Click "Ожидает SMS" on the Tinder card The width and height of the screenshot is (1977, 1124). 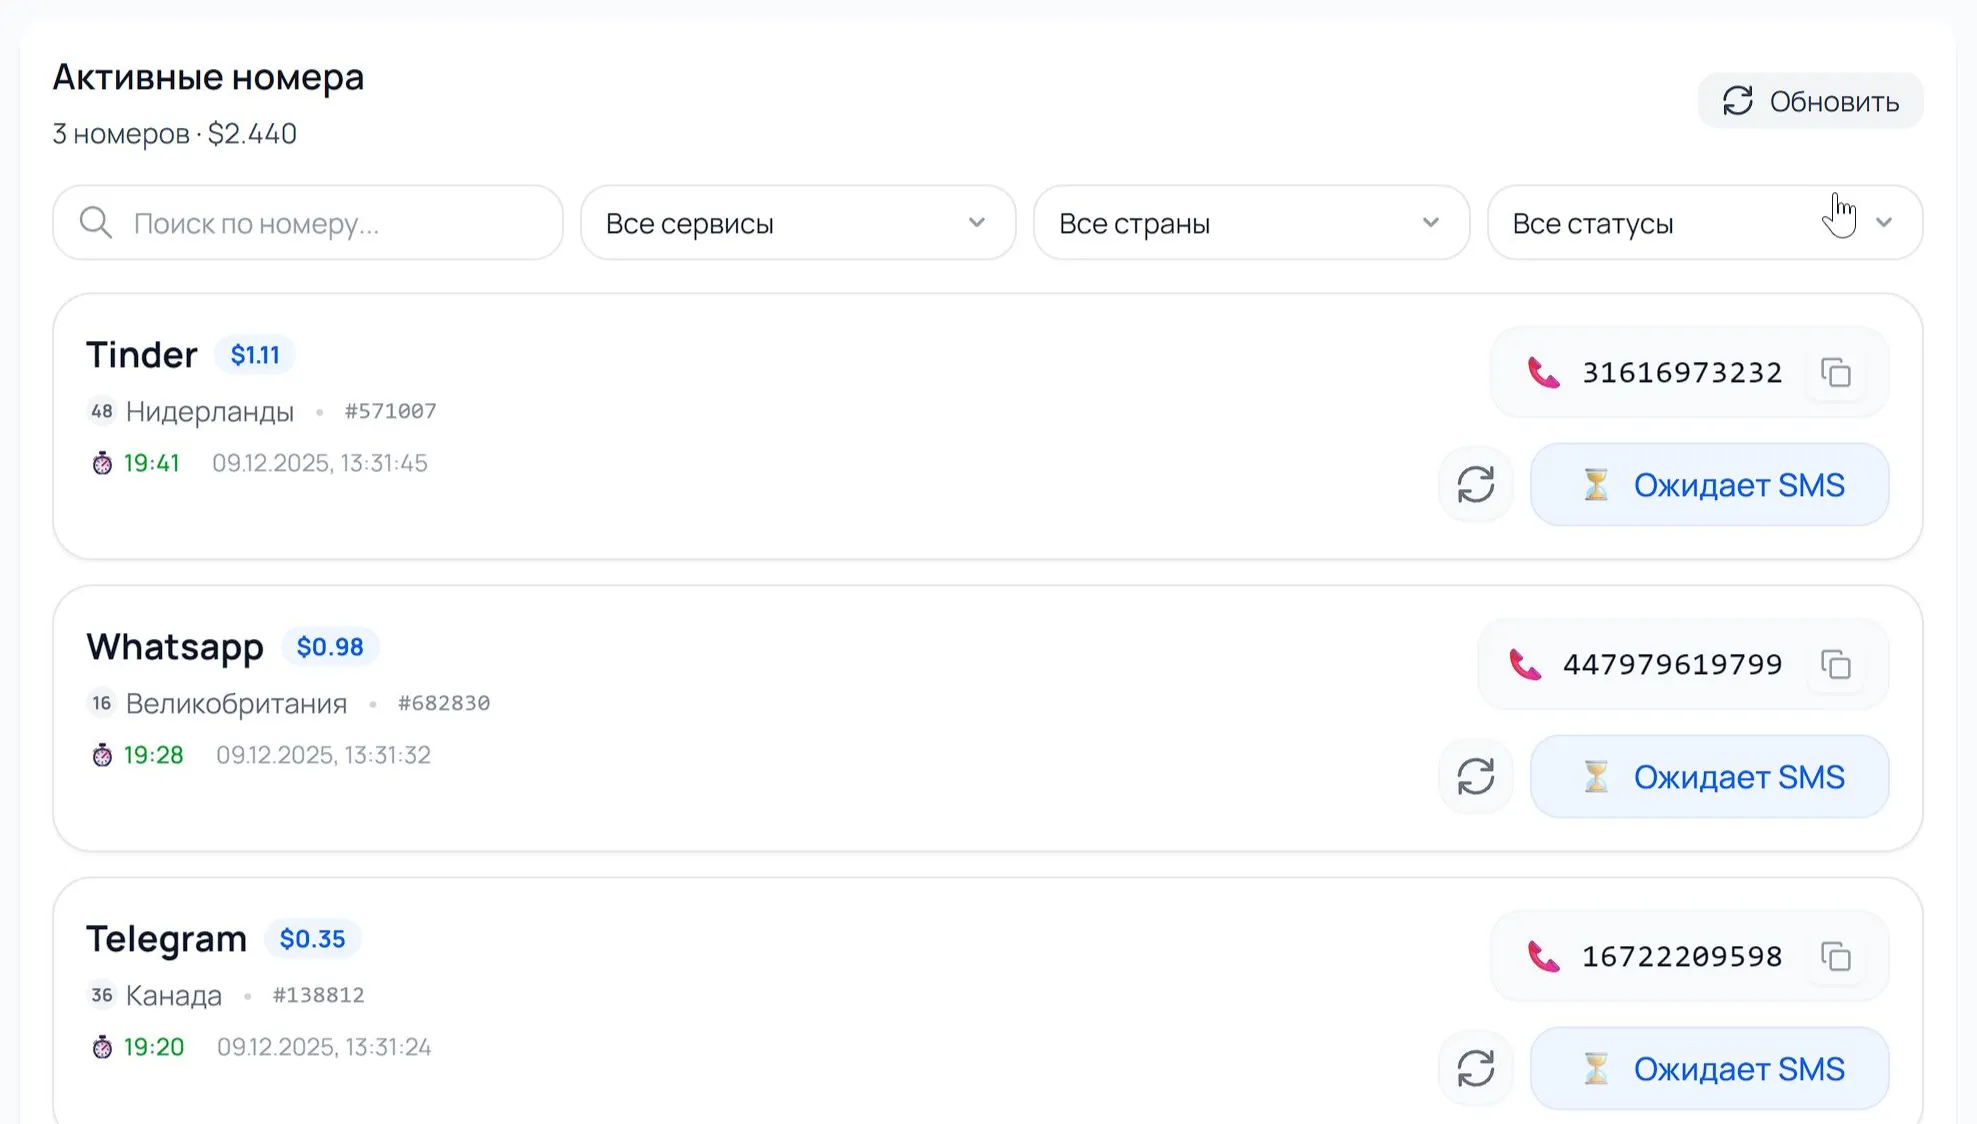(1709, 485)
